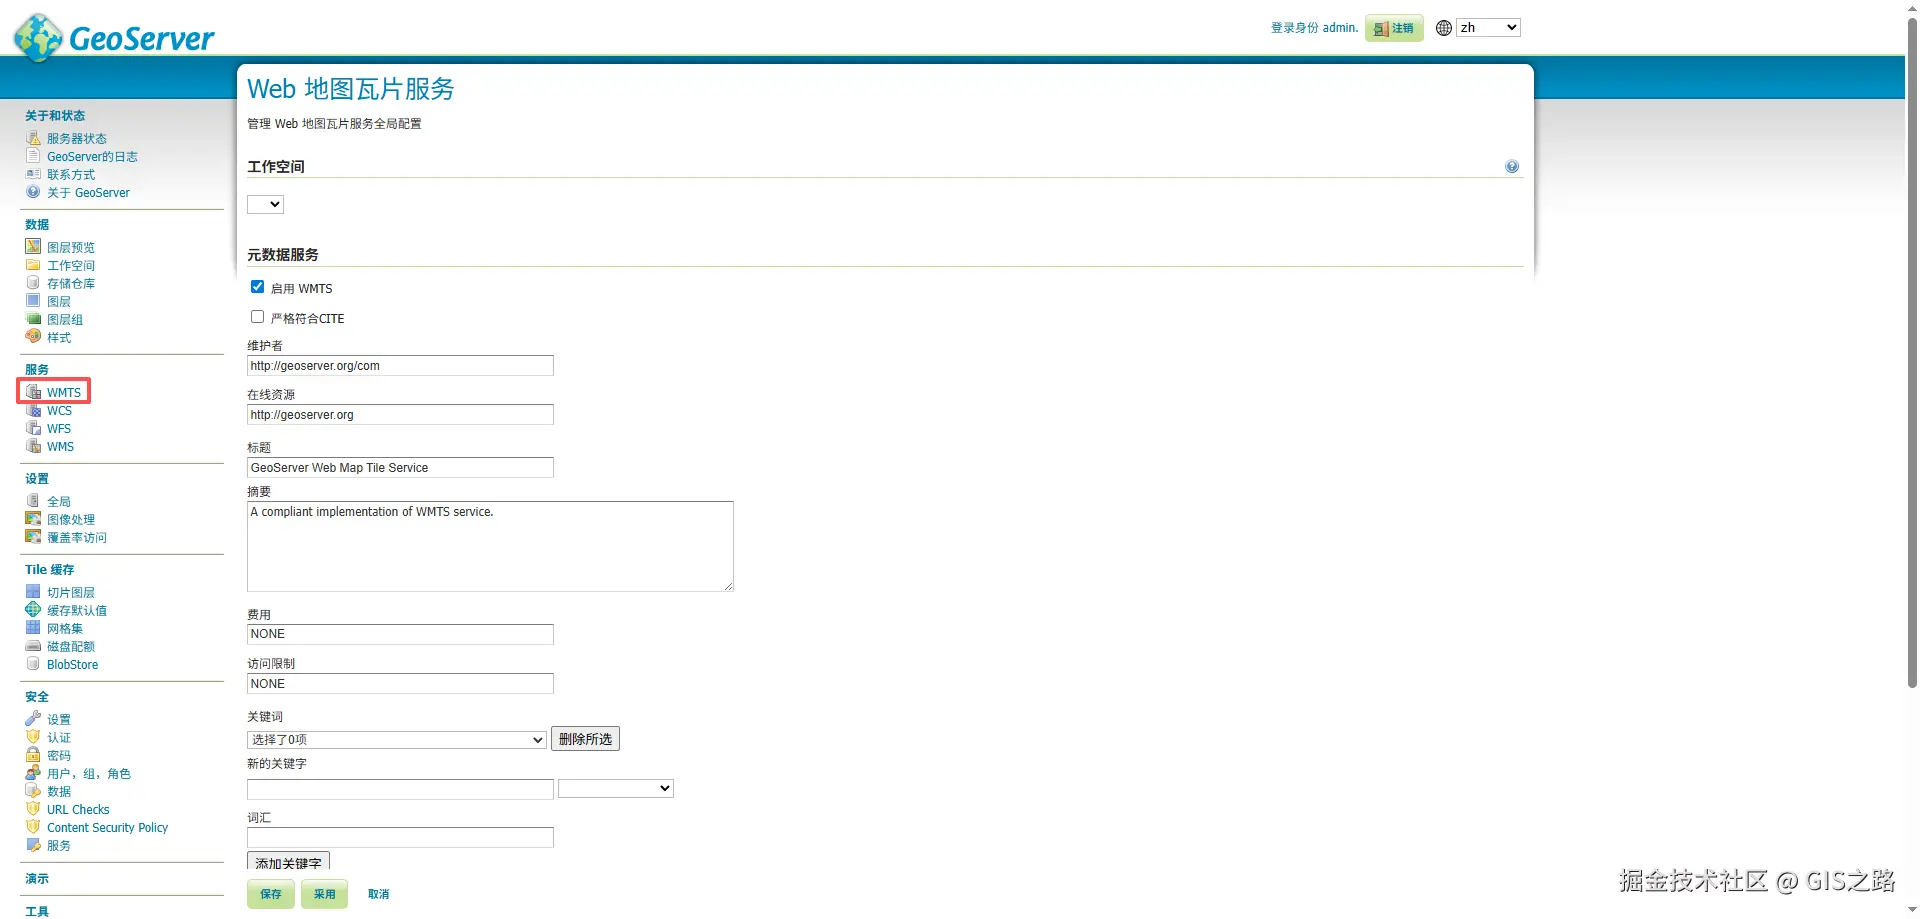
Task: Toggle the 启用 WMTS checkbox
Action: (257, 287)
